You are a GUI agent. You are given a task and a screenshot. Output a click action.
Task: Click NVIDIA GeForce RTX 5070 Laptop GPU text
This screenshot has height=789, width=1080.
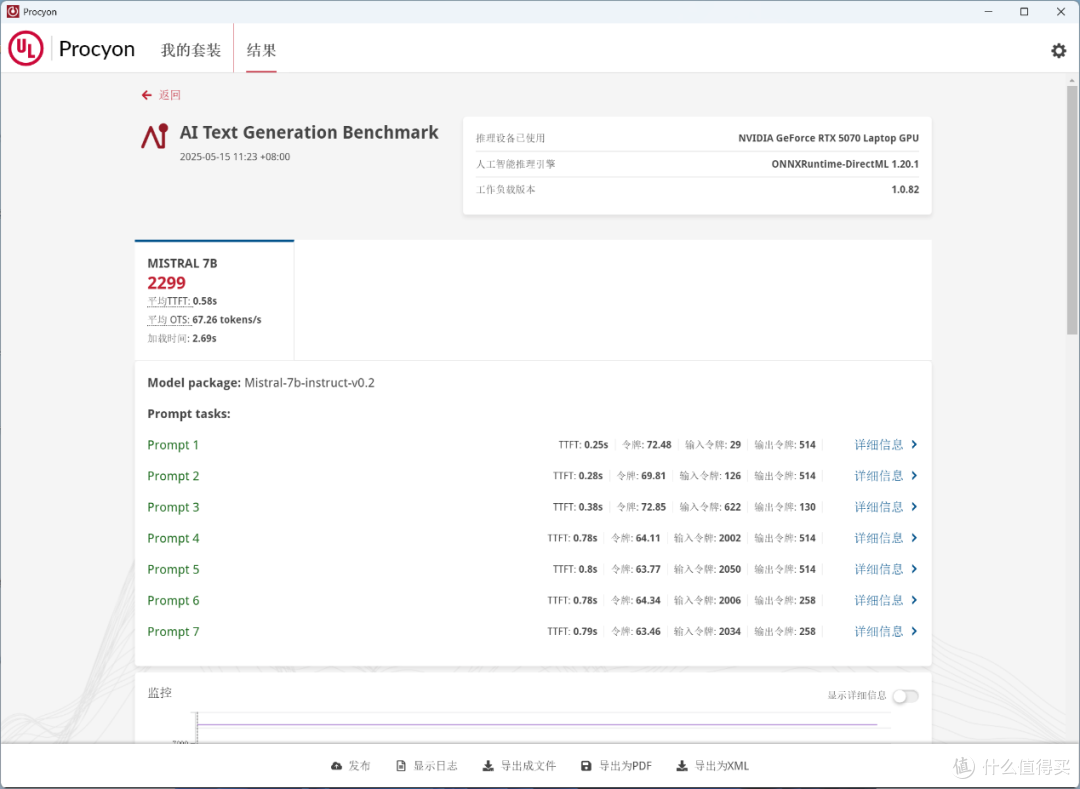(828, 138)
